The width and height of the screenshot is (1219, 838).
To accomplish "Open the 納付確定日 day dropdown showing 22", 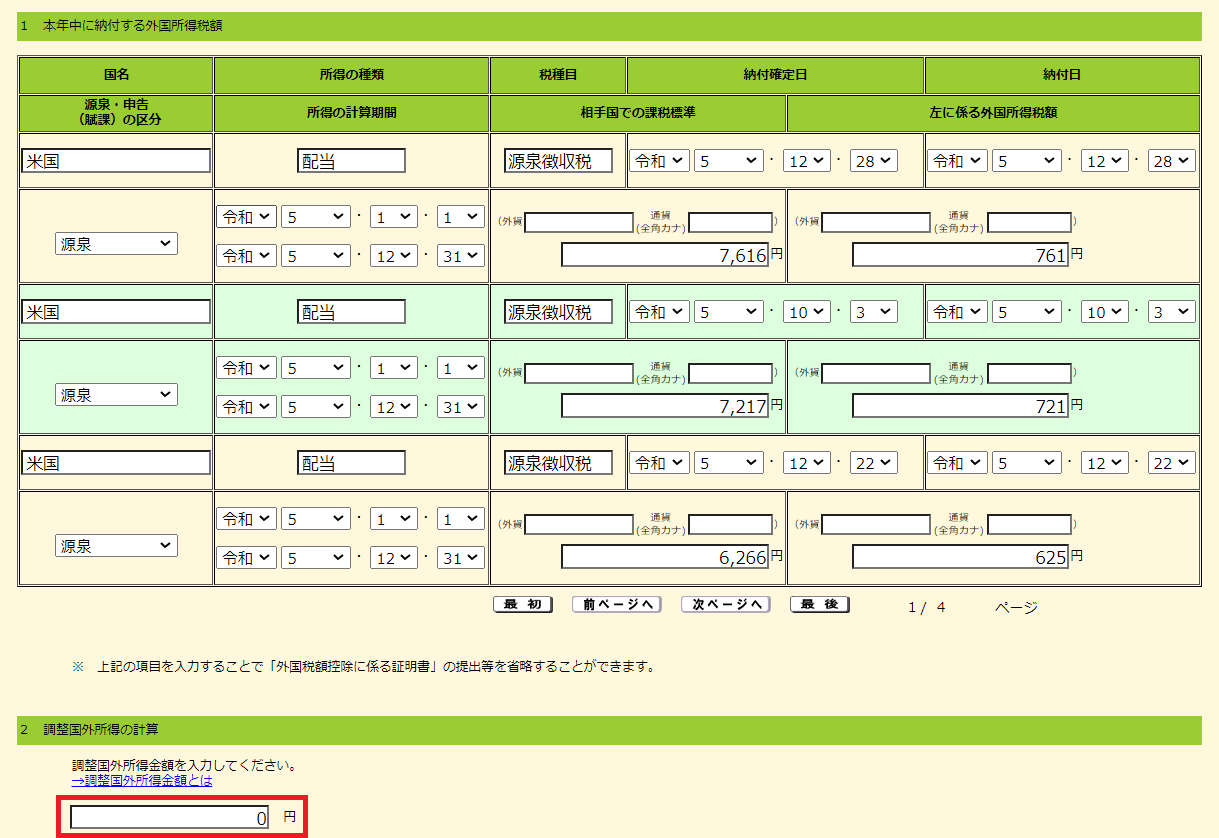I will [873, 463].
